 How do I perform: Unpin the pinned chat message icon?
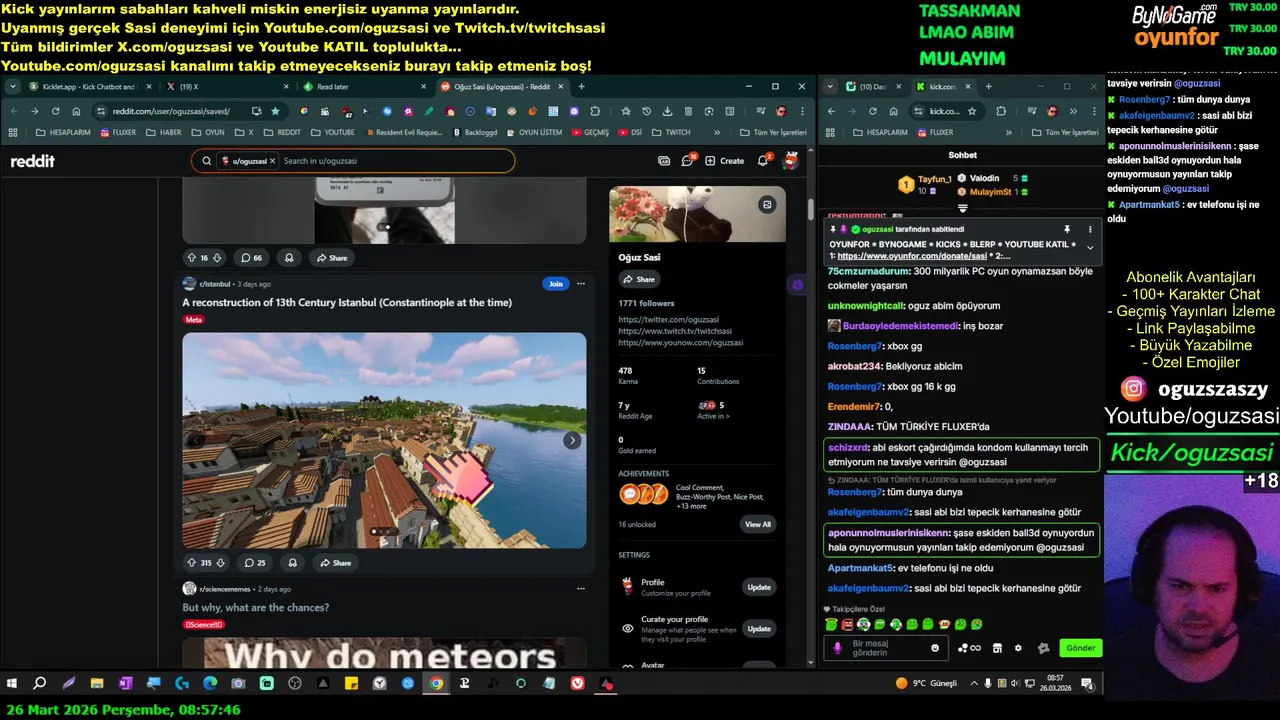click(x=1067, y=229)
